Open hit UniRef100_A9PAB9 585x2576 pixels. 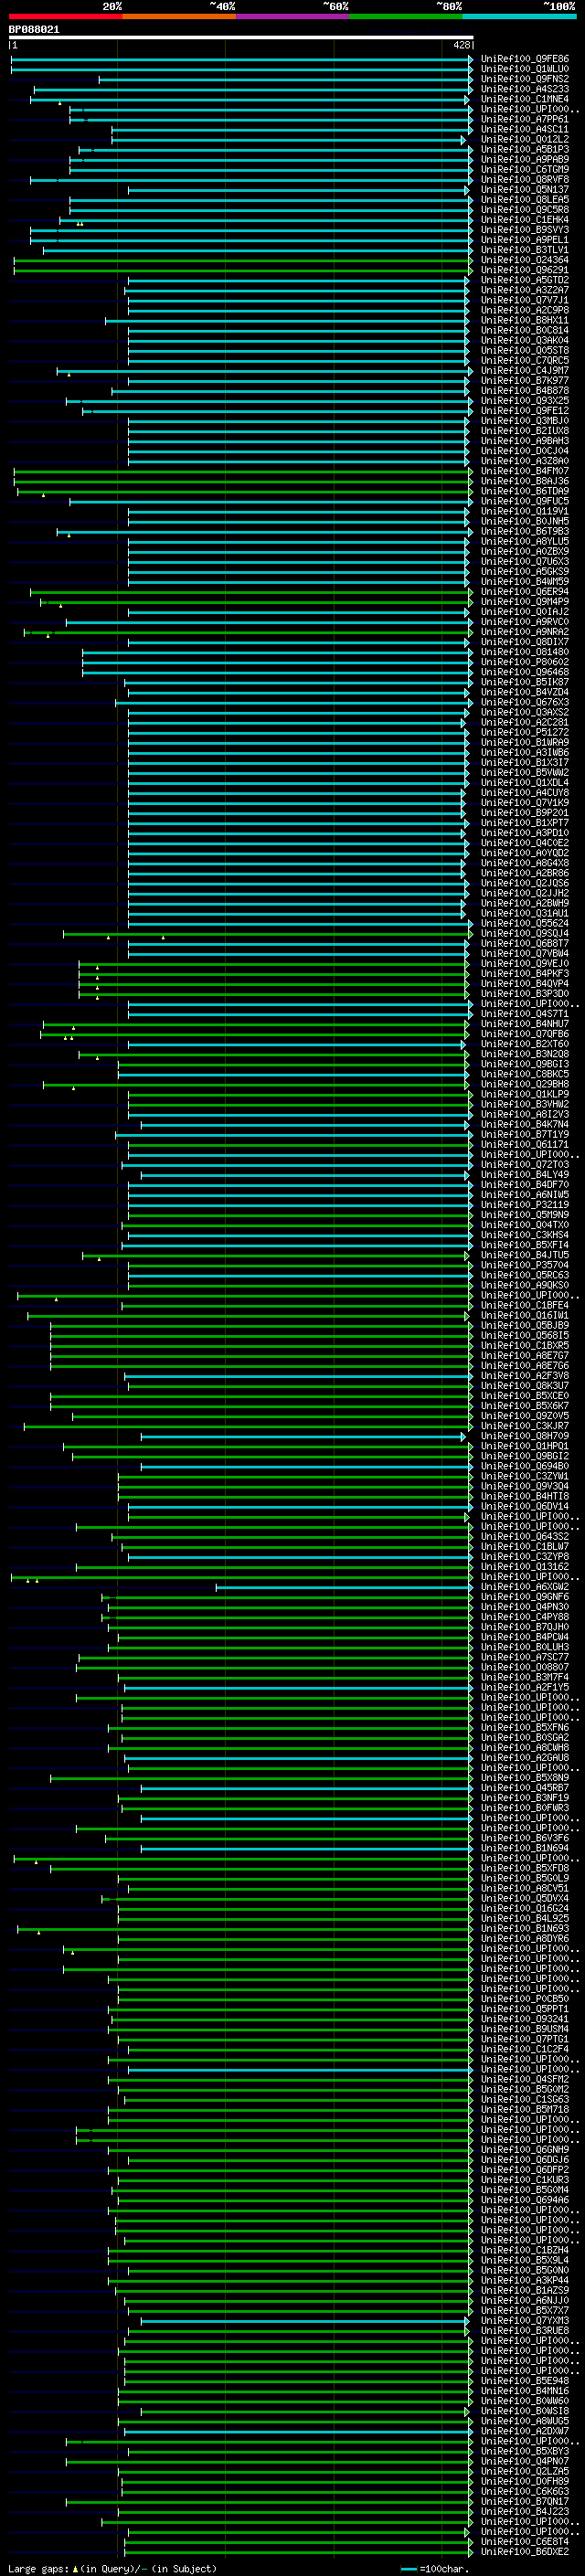pos(524,159)
